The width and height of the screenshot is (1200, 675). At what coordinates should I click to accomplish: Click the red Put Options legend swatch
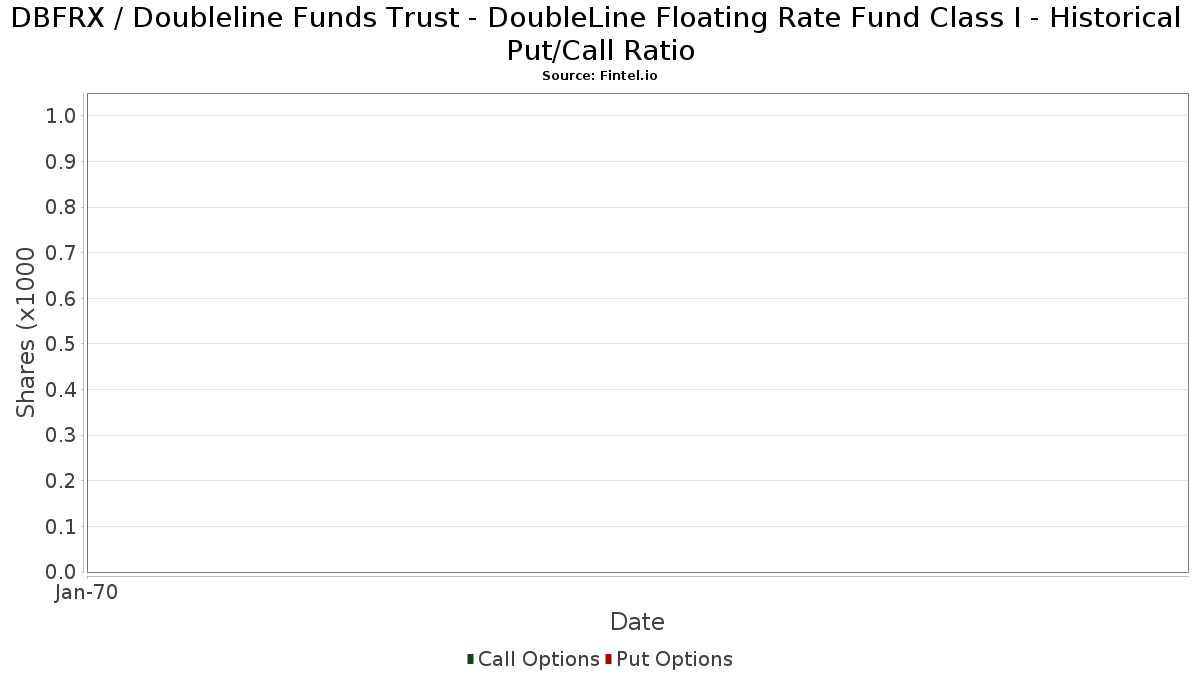tap(608, 659)
